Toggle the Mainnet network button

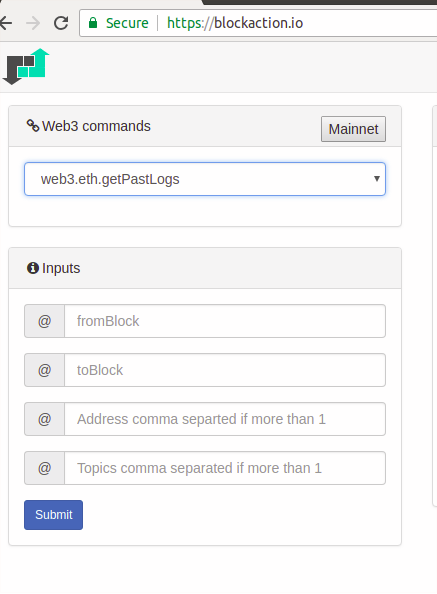[x=353, y=129]
